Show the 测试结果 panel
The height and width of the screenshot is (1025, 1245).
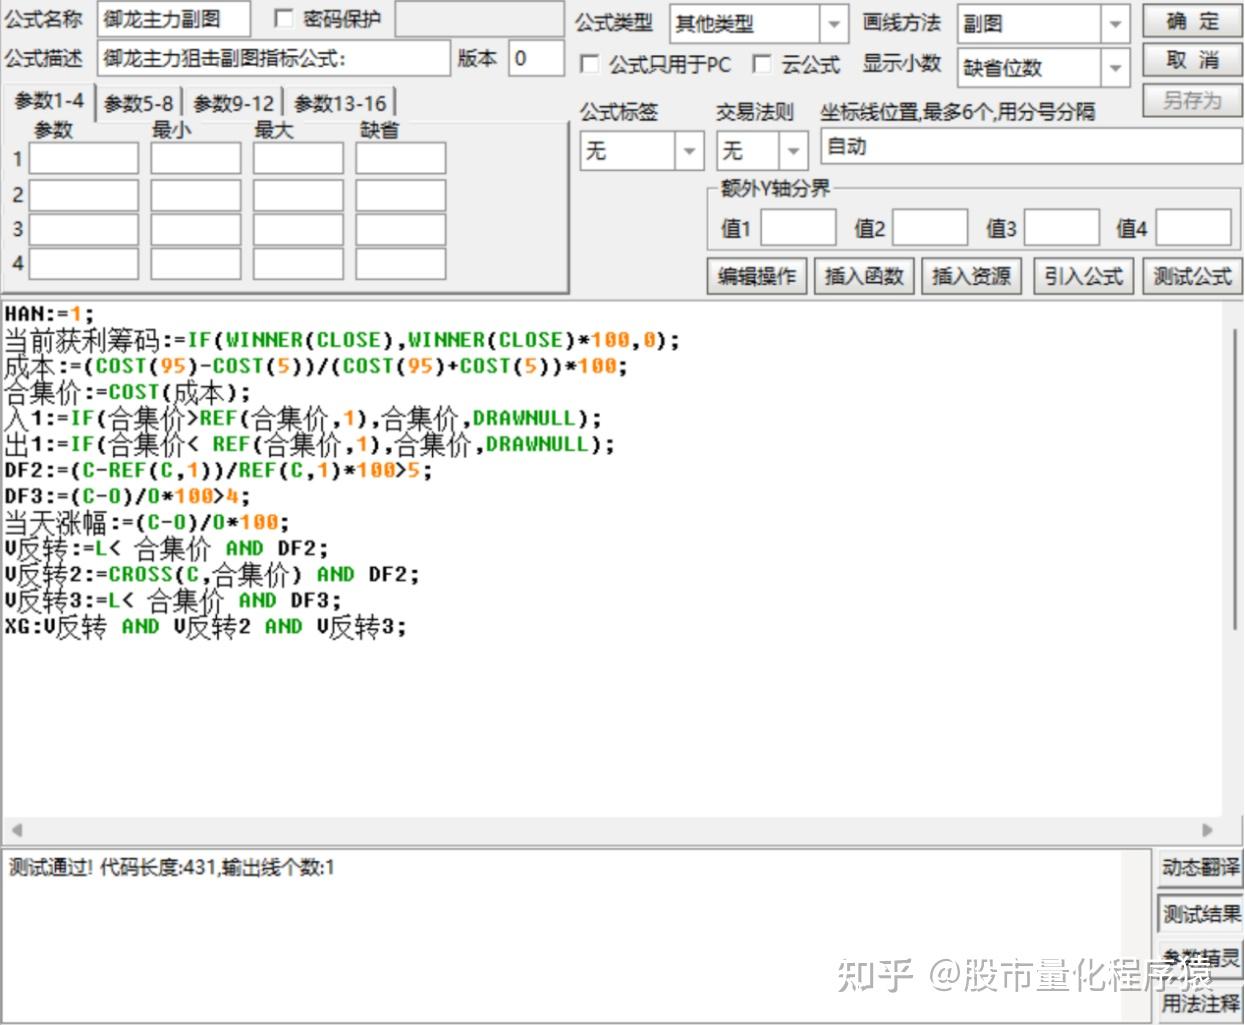[x=1200, y=913]
